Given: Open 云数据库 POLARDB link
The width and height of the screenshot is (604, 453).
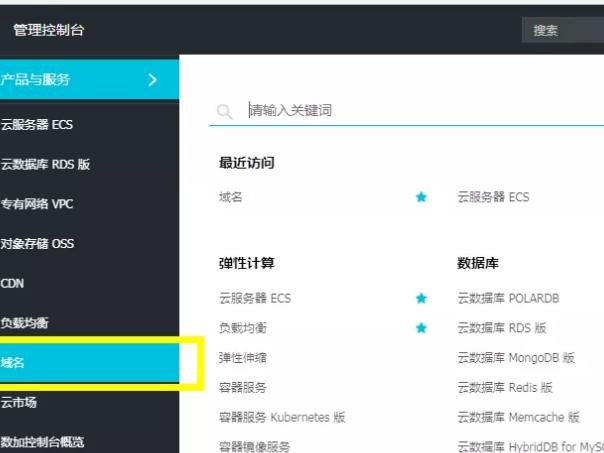Looking at the screenshot, I should pos(508,298).
